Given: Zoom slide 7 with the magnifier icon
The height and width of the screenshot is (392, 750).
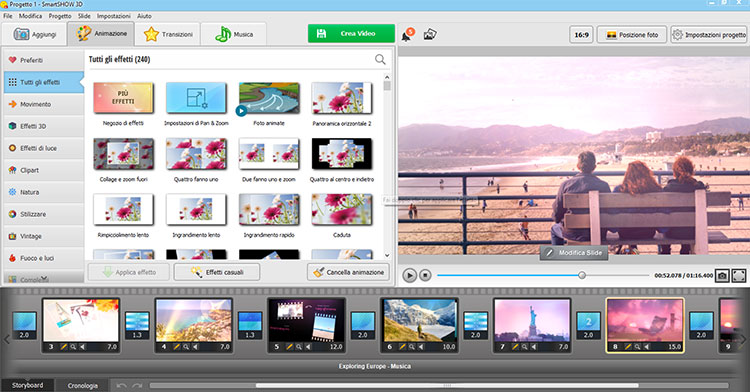Looking at the screenshot, I should click(x=524, y=347).
